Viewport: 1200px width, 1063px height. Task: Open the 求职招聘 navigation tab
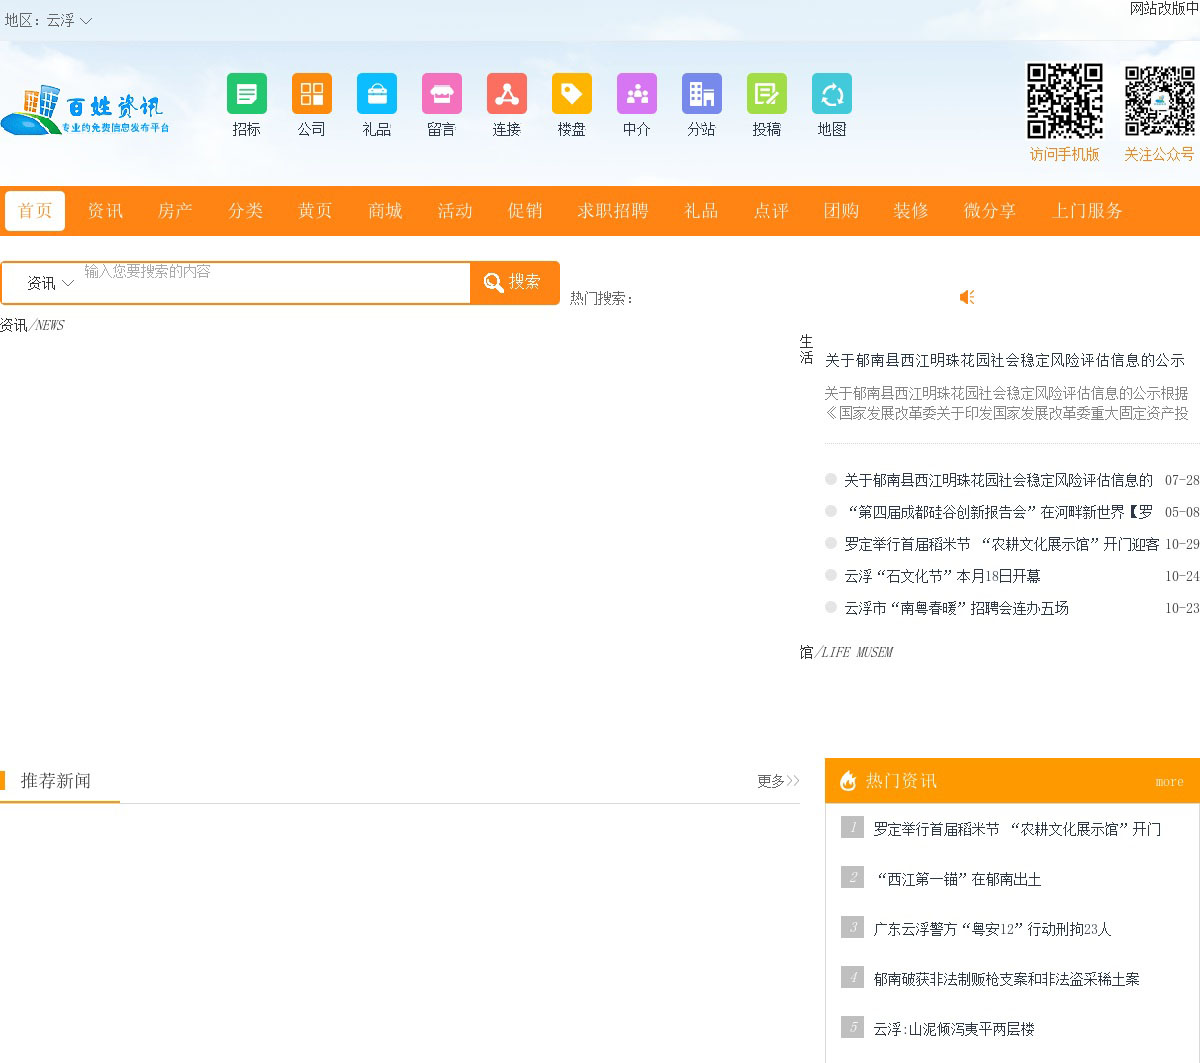pyautogui.click(x=612, y=211)
